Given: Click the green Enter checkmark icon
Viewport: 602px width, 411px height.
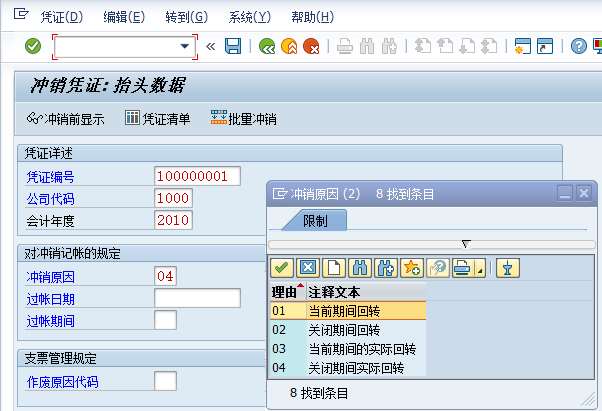Looking at the screenshot, I should (x=33, y=46).
